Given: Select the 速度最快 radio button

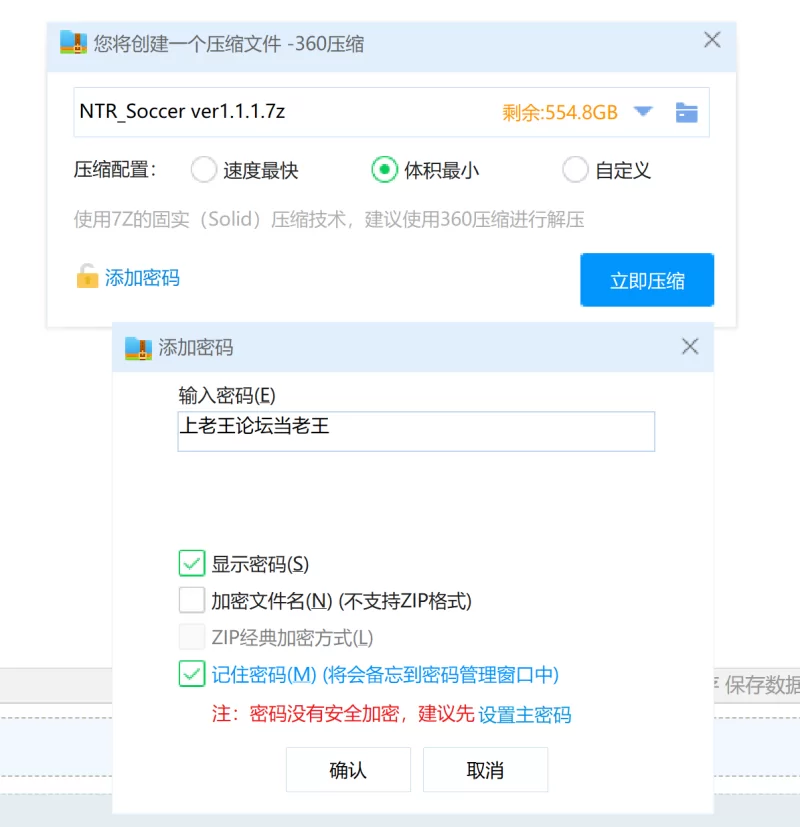Looking at the screenshot, I should pos(204,170).
